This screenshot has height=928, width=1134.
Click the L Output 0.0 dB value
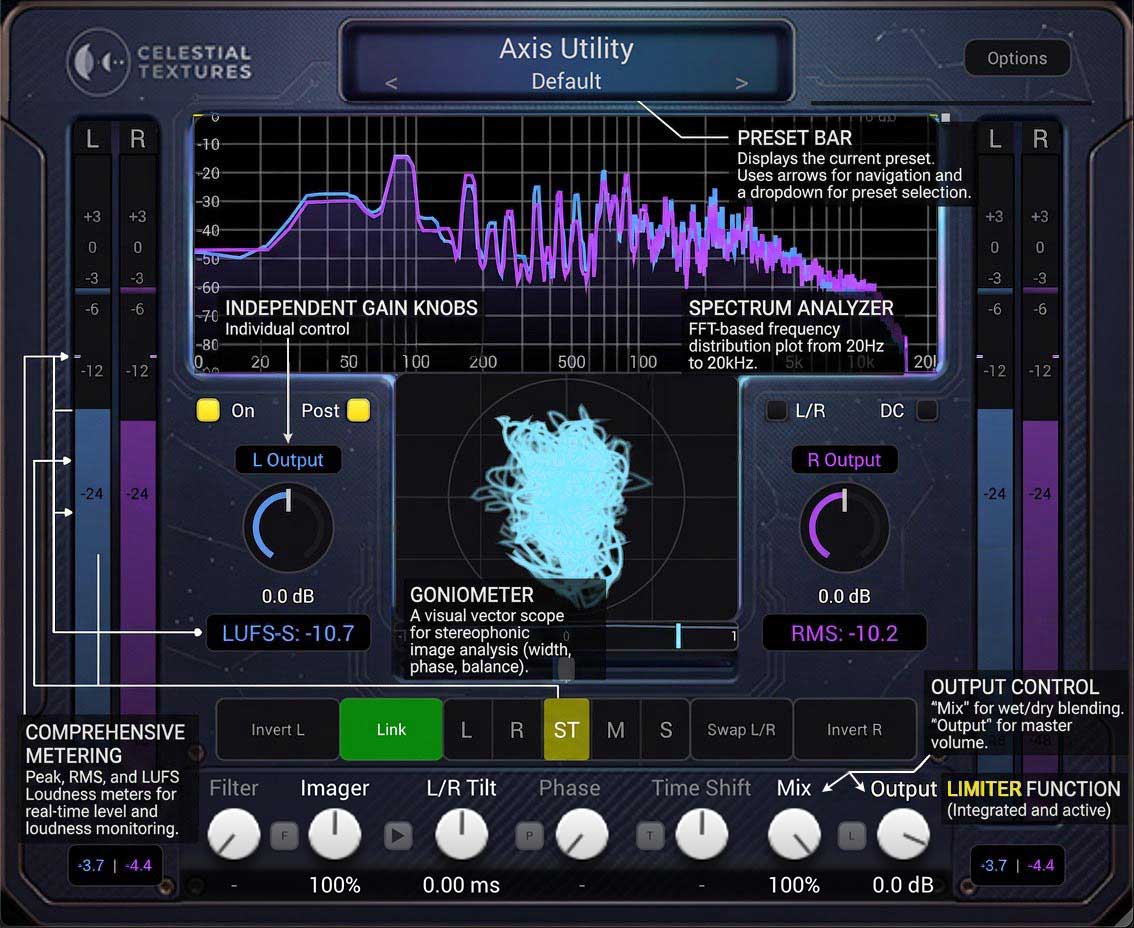coord(288,596)
